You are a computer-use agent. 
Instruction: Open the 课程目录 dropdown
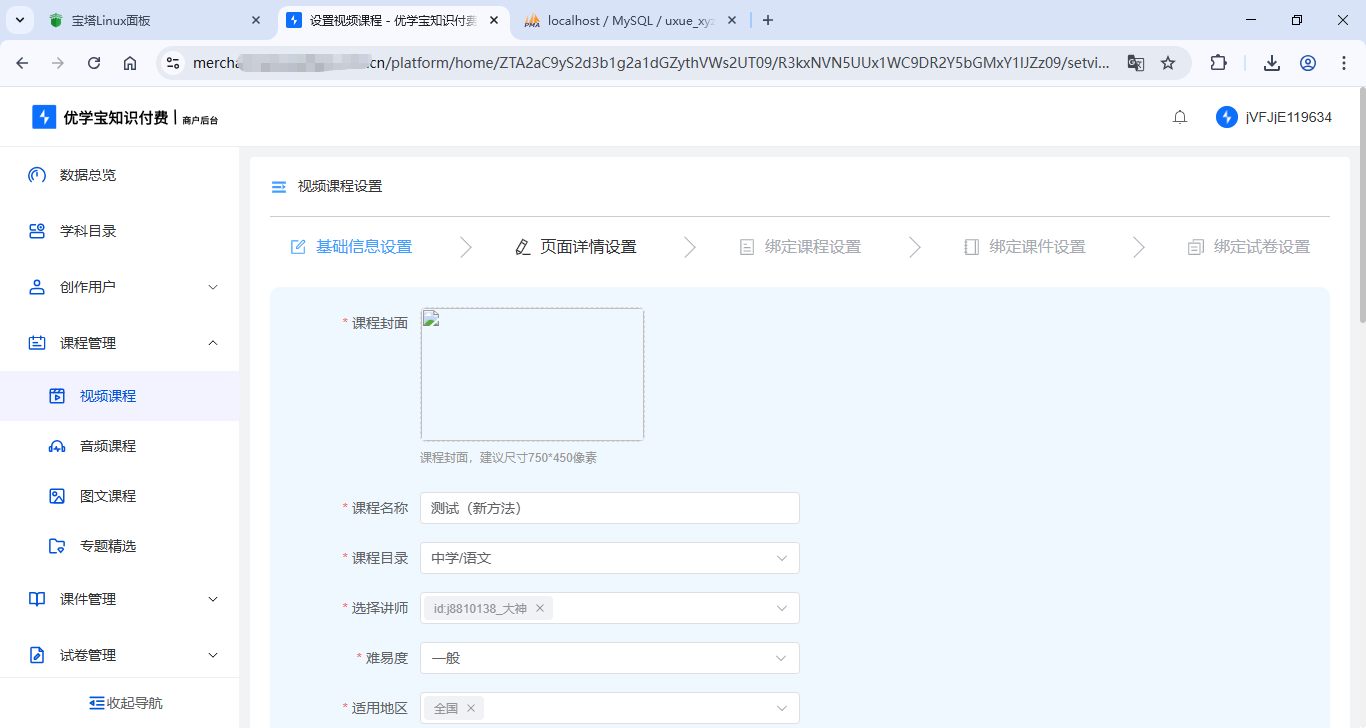pos(609,558)
